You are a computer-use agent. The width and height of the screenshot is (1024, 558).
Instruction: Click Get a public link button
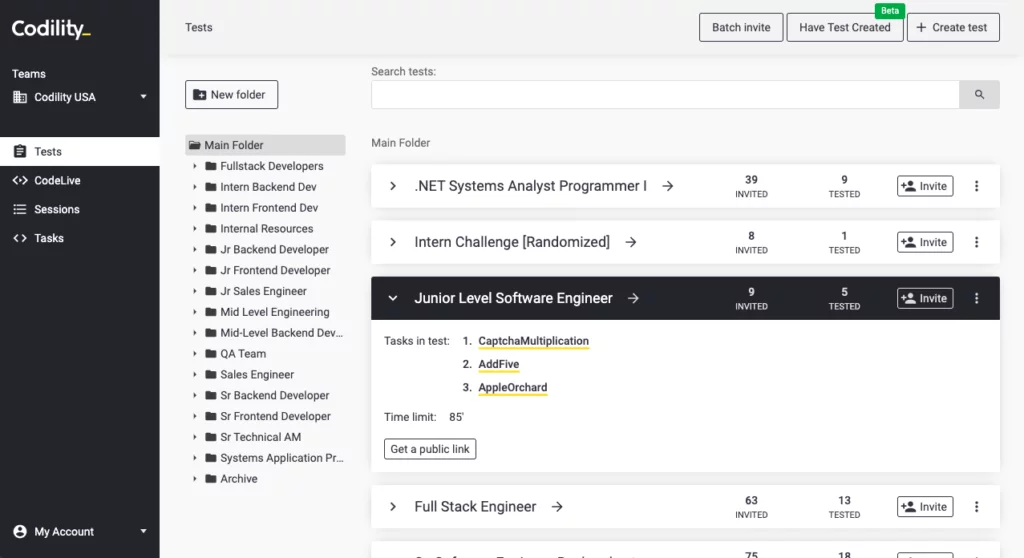[430, 449]
